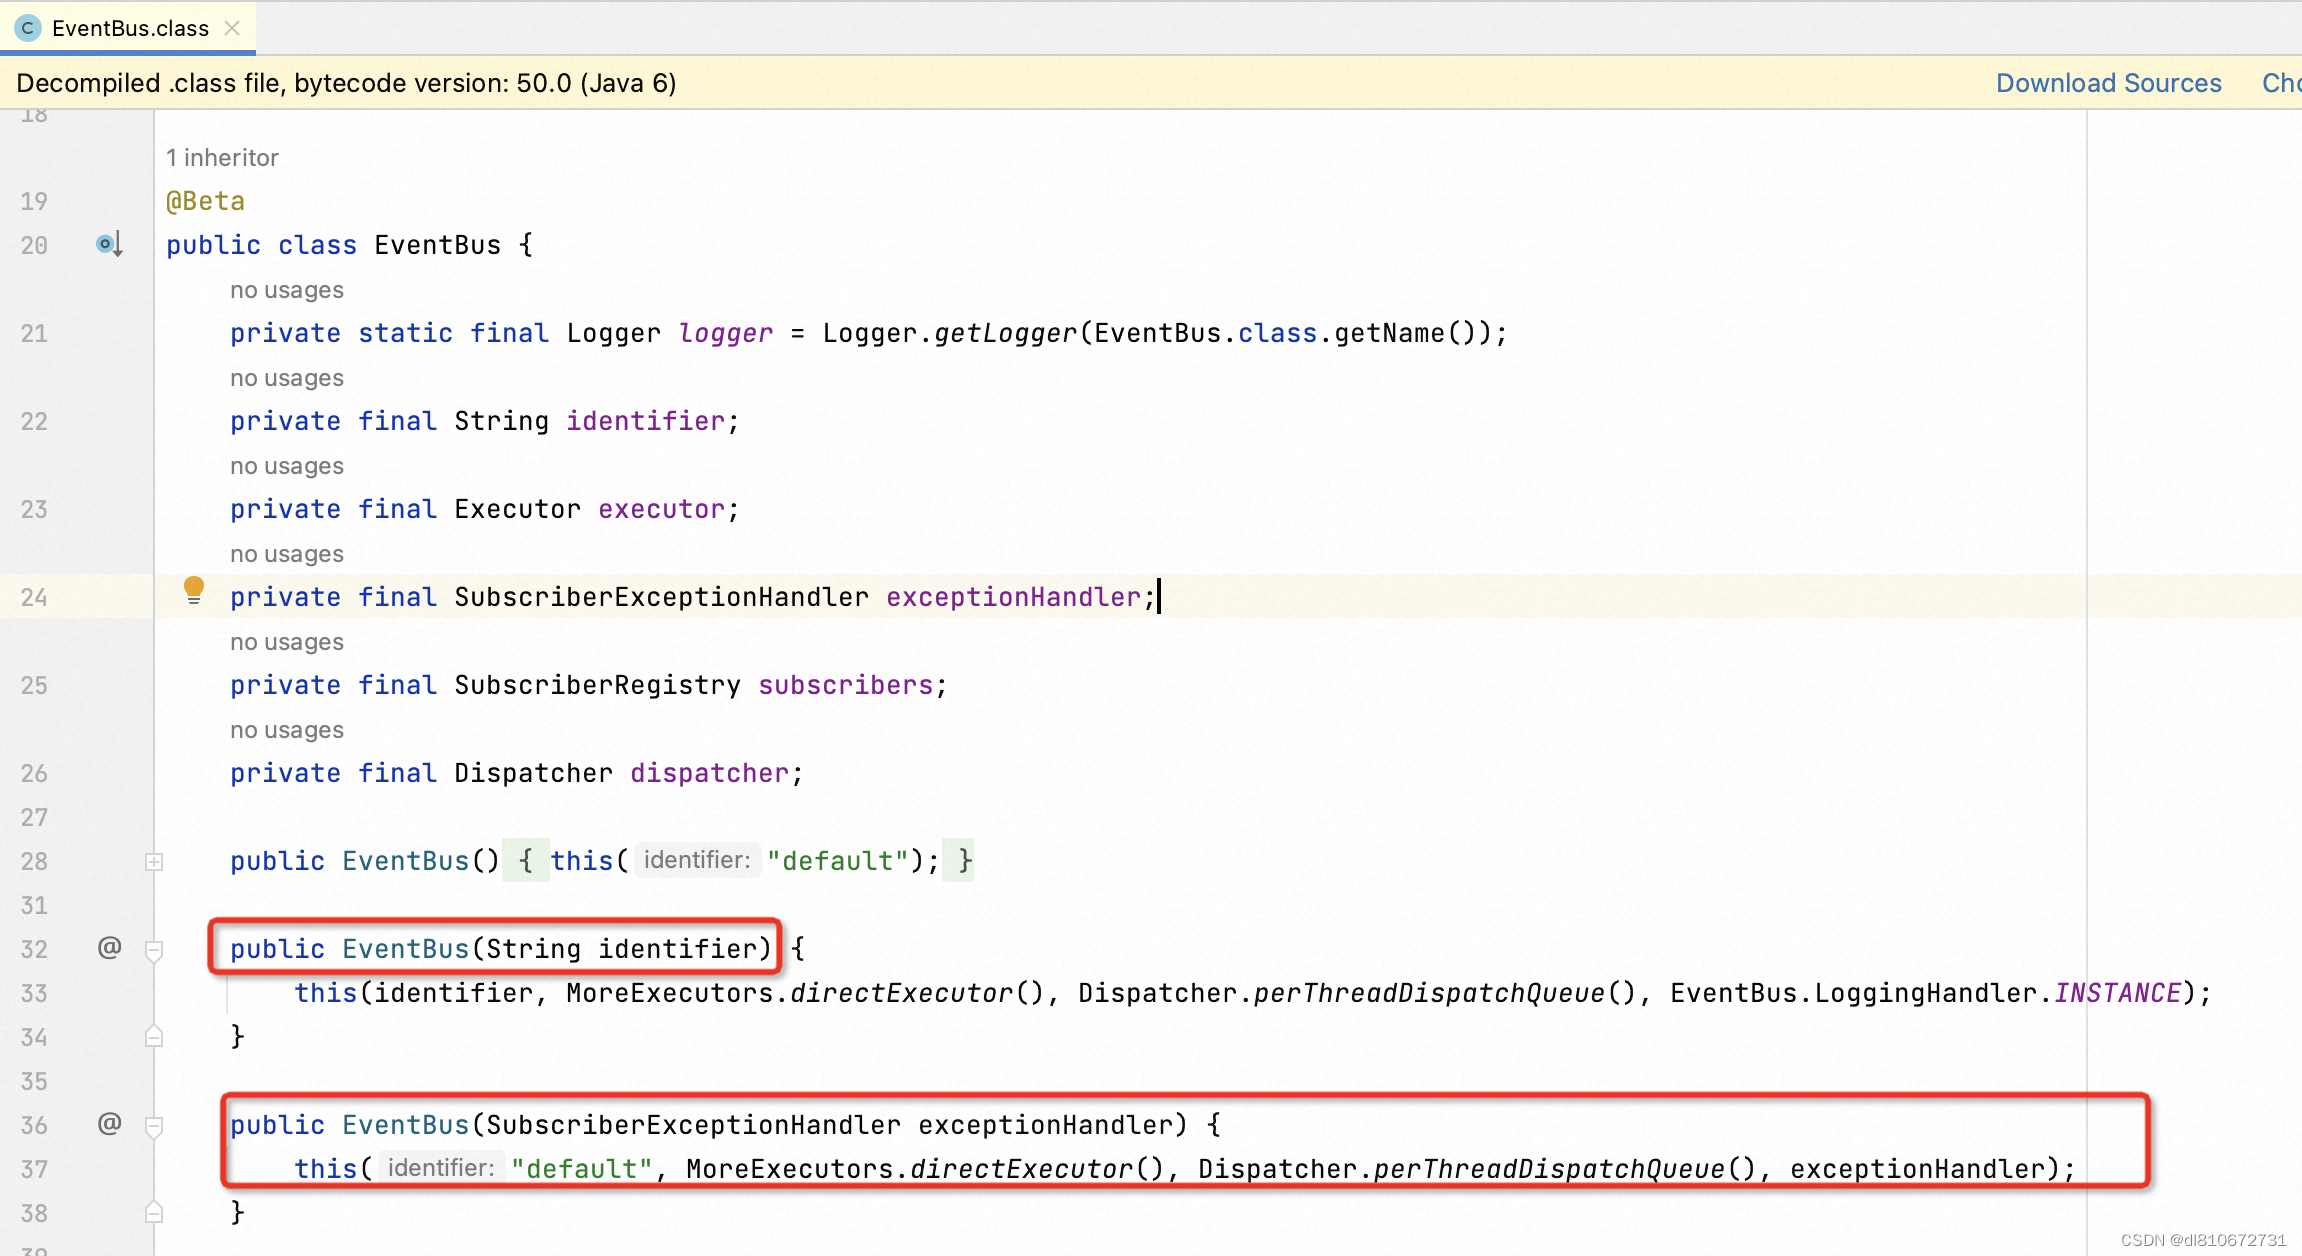Click the SubscriberExceptionHandler type on line 24
This screenshot has height=1256, width=2302.
tap(661, 597)
